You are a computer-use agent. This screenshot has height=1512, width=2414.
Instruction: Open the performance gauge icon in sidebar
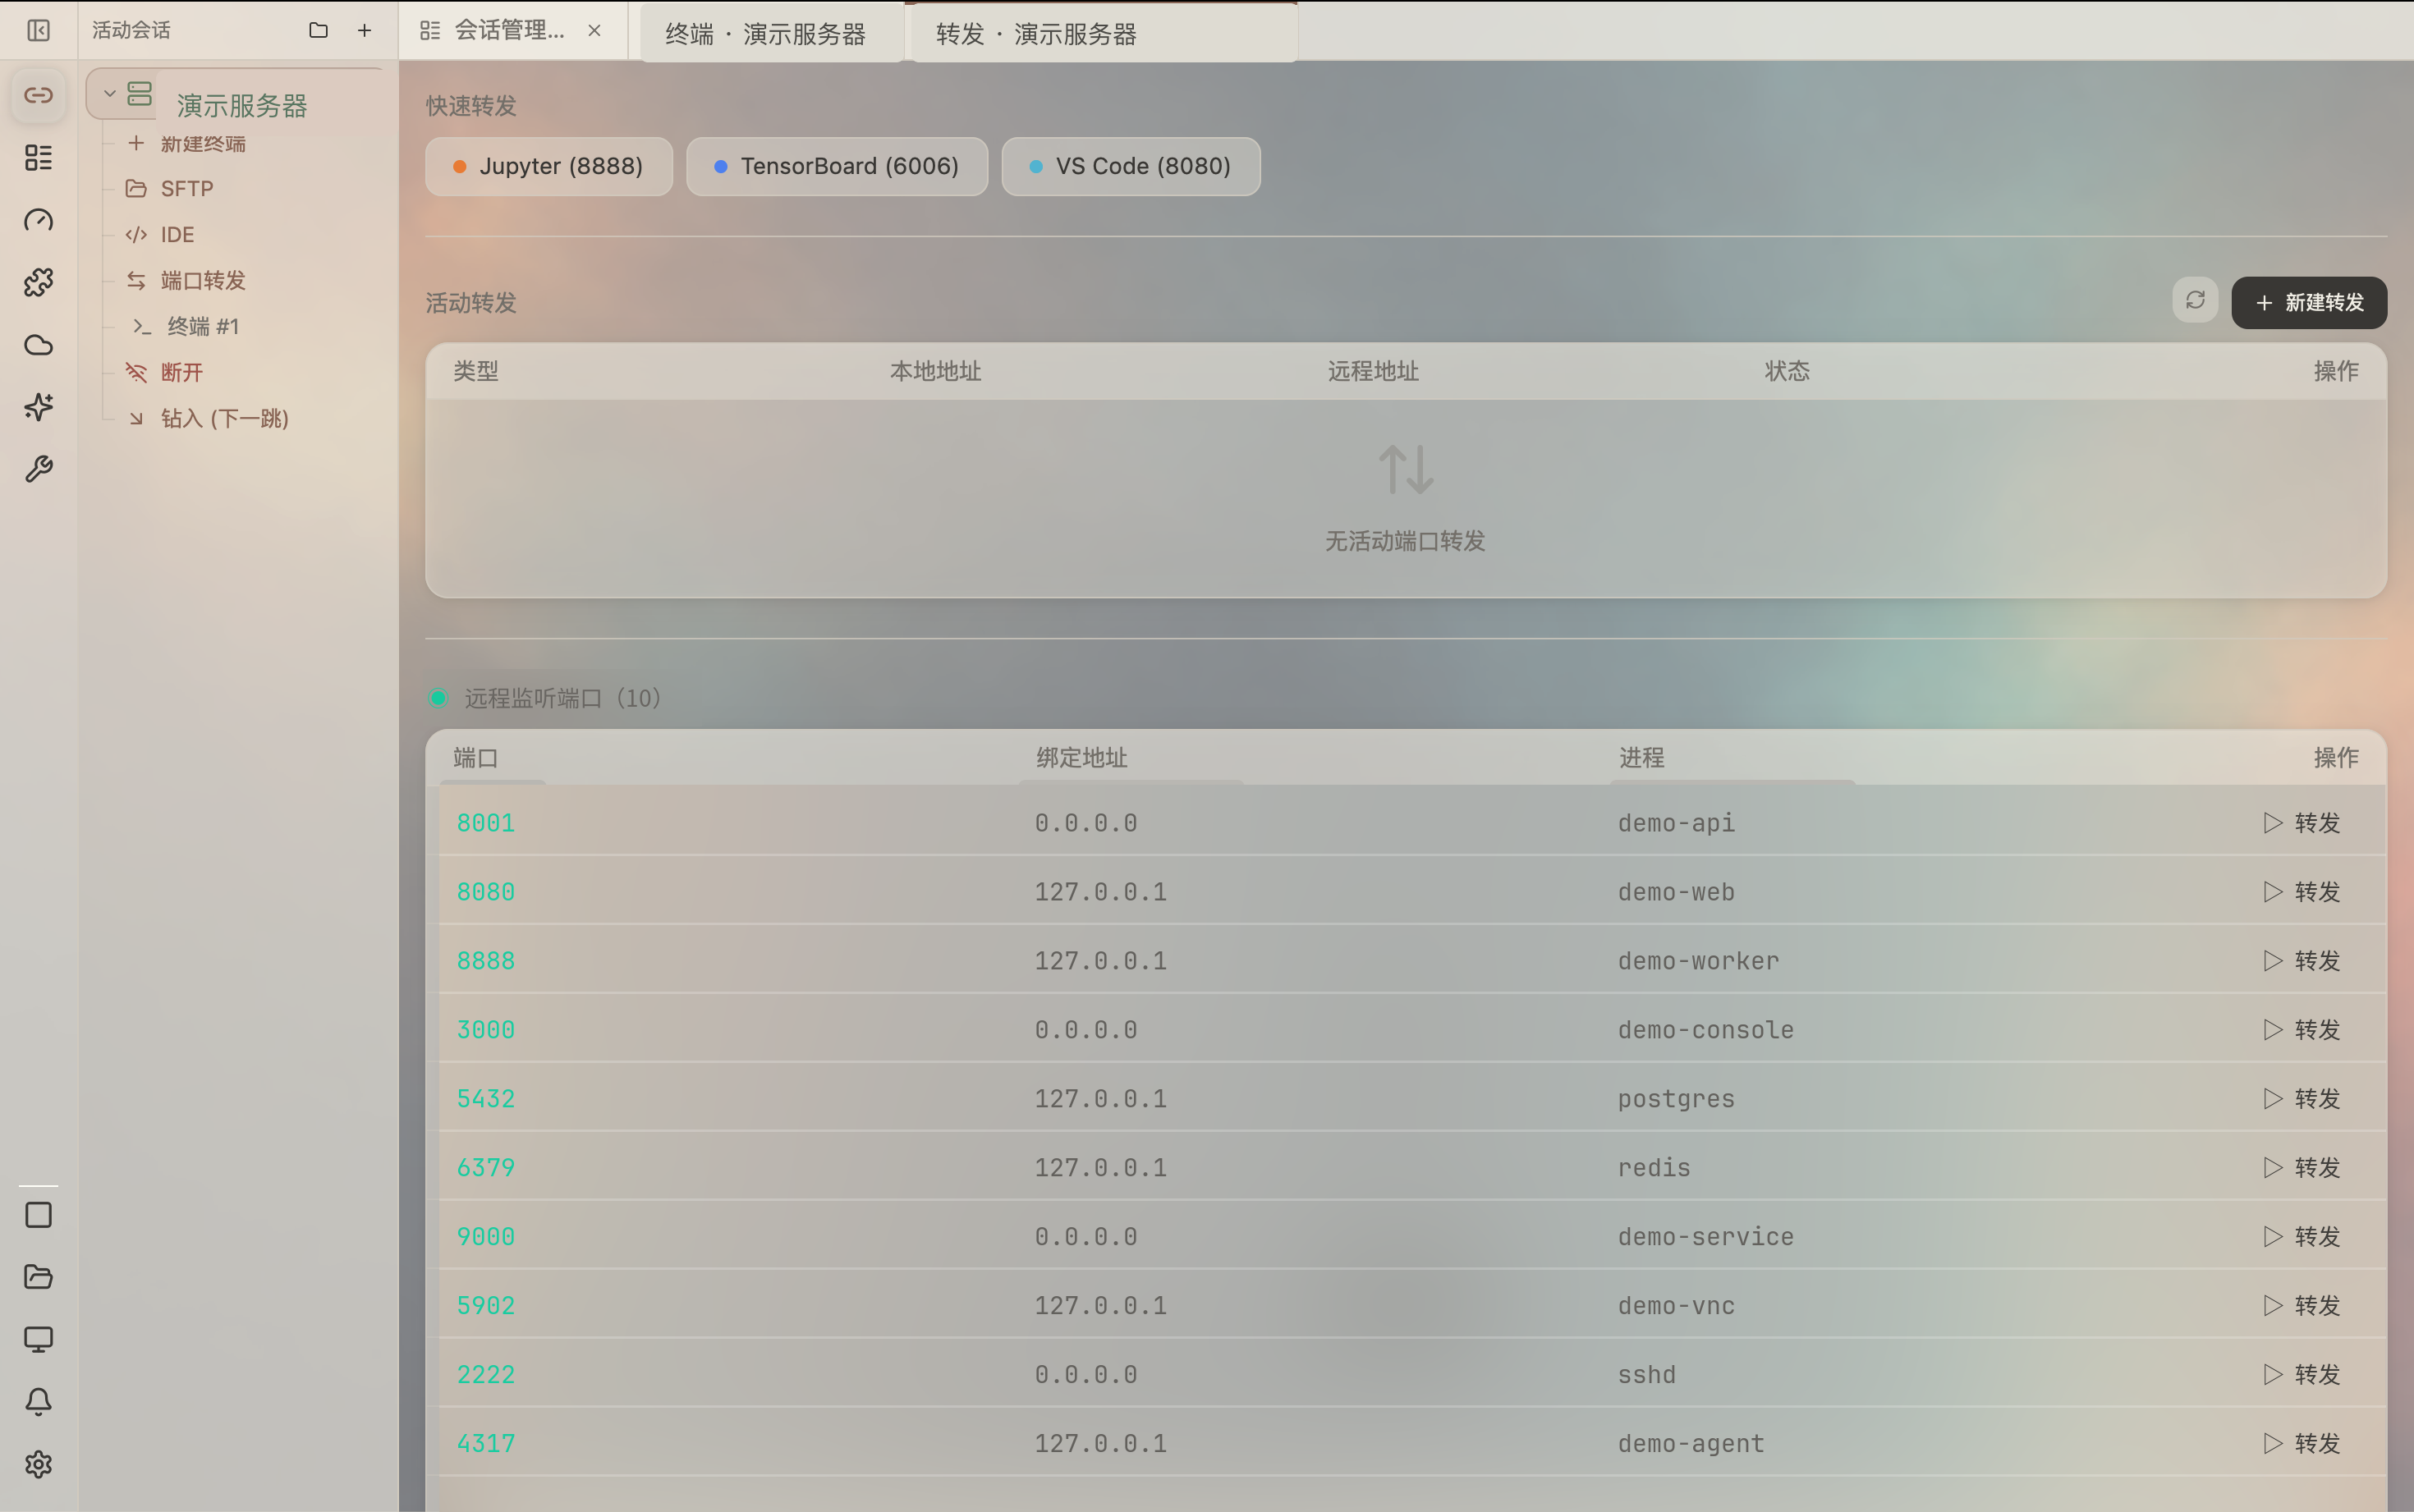(x=38, y=220)
